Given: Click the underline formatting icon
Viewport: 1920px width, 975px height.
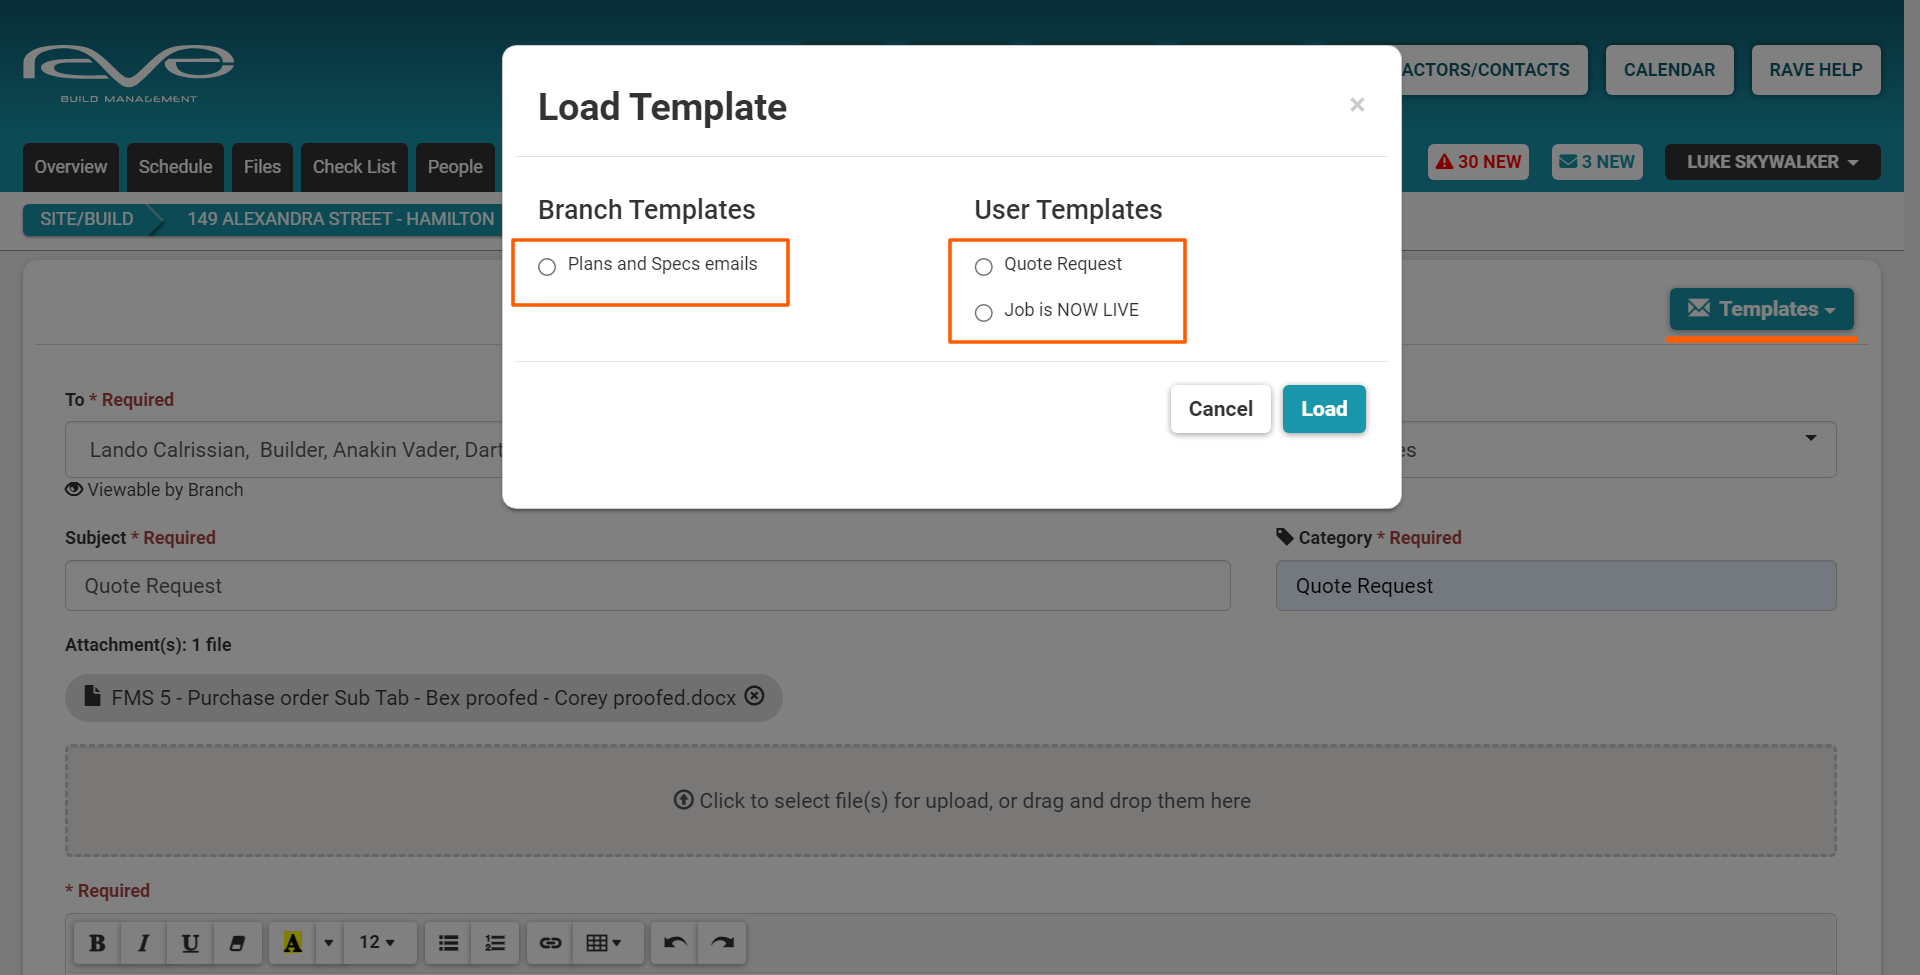Looking at the screenshot, I should [190, 943].
